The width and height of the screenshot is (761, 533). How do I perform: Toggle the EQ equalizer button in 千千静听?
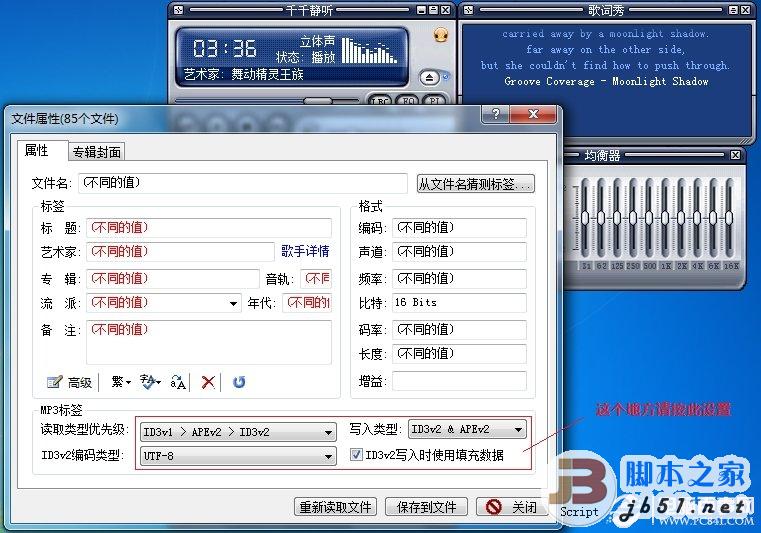tap(407, 101)
